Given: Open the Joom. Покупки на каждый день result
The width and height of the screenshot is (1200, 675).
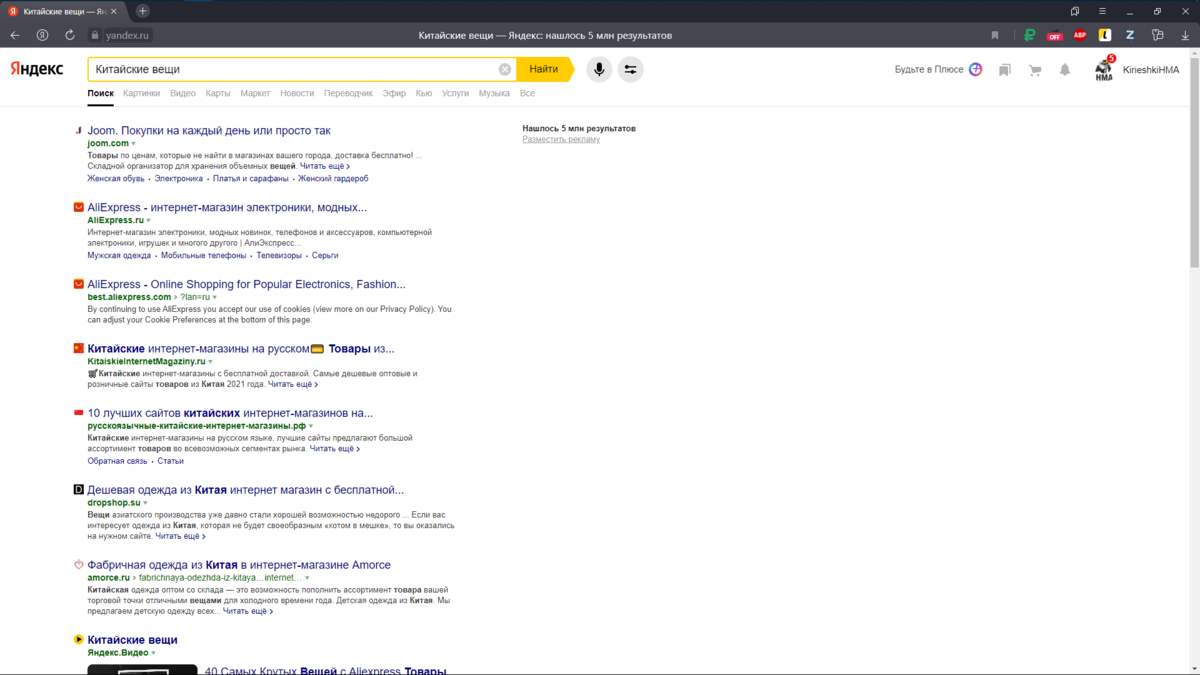Looking at the screenshot, I should point(209,130).
